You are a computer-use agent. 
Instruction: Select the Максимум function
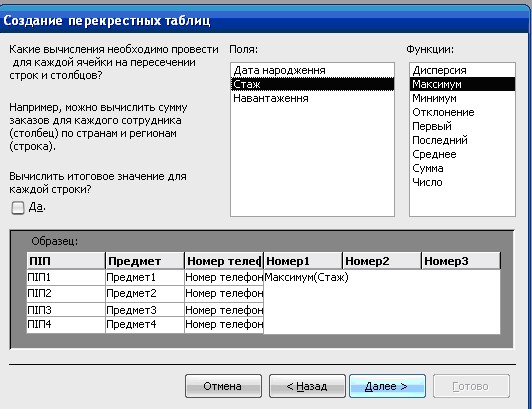(462, 84)
